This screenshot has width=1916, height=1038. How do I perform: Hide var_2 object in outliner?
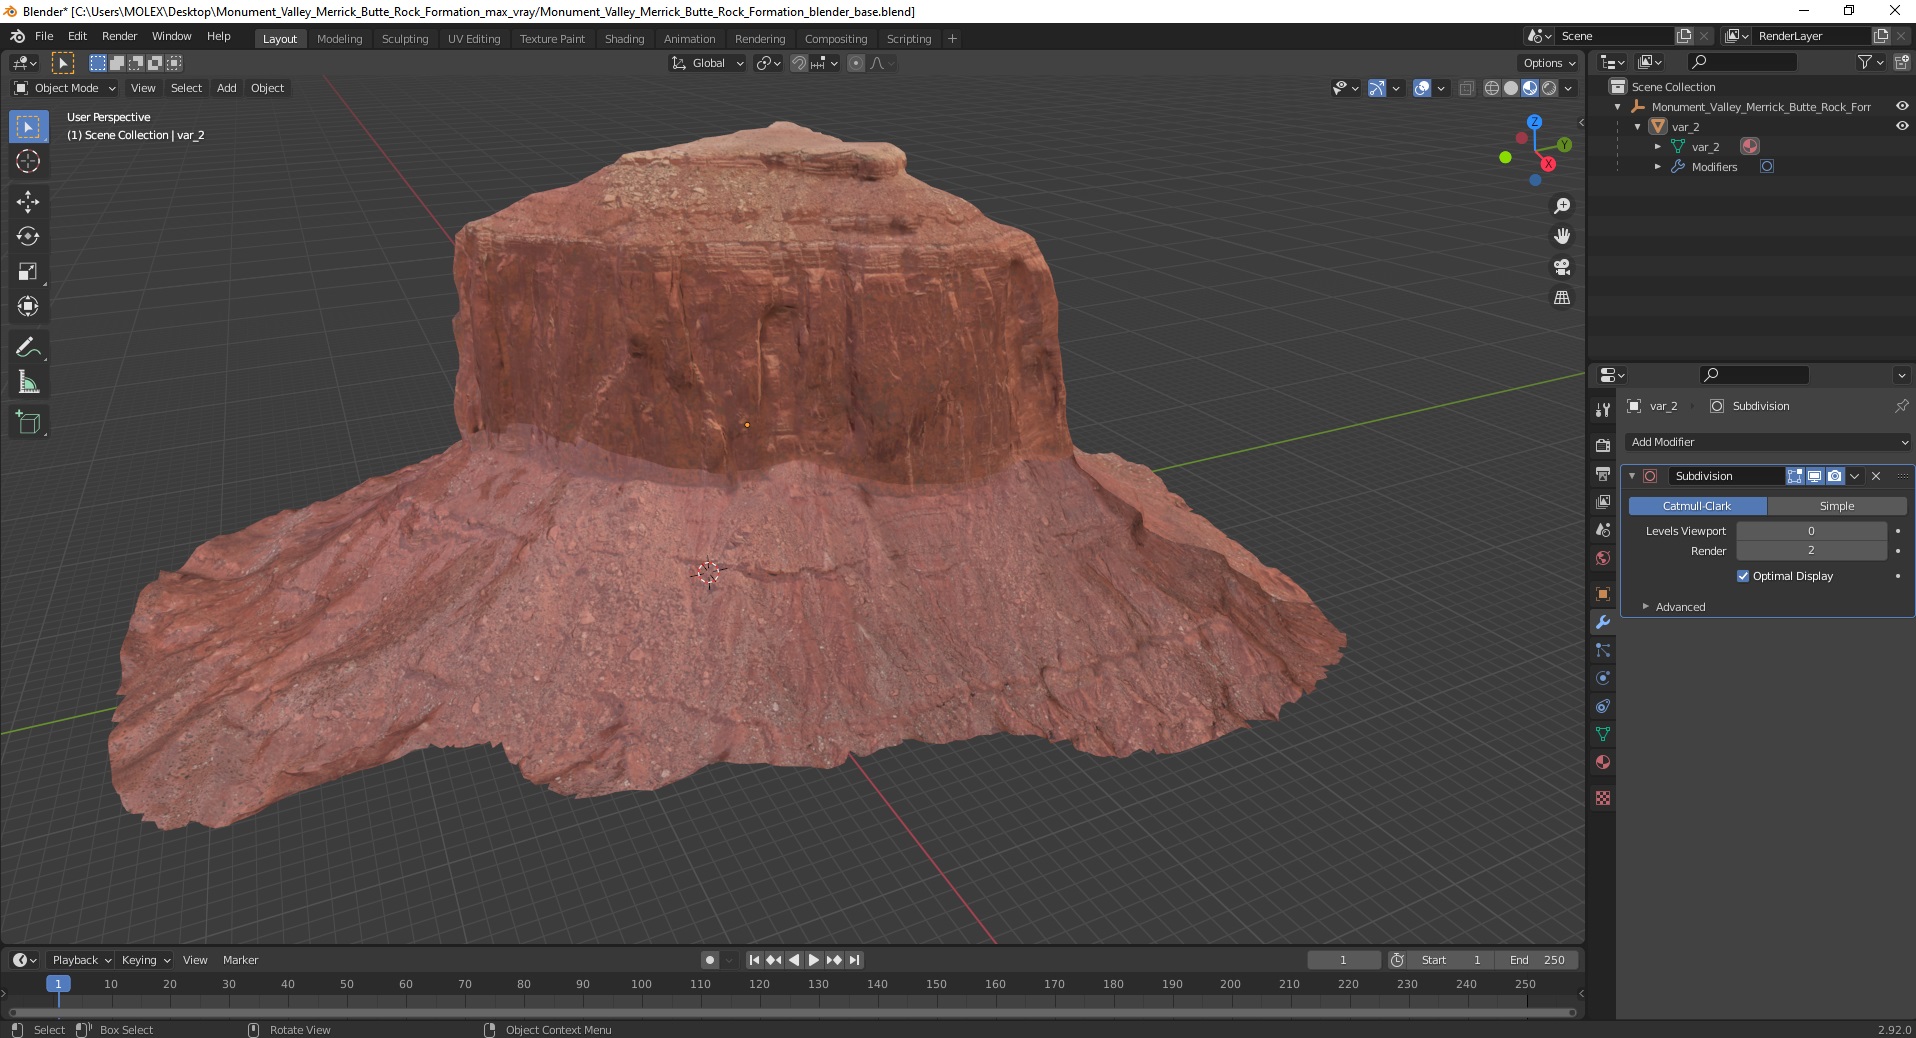[1902, 126]
